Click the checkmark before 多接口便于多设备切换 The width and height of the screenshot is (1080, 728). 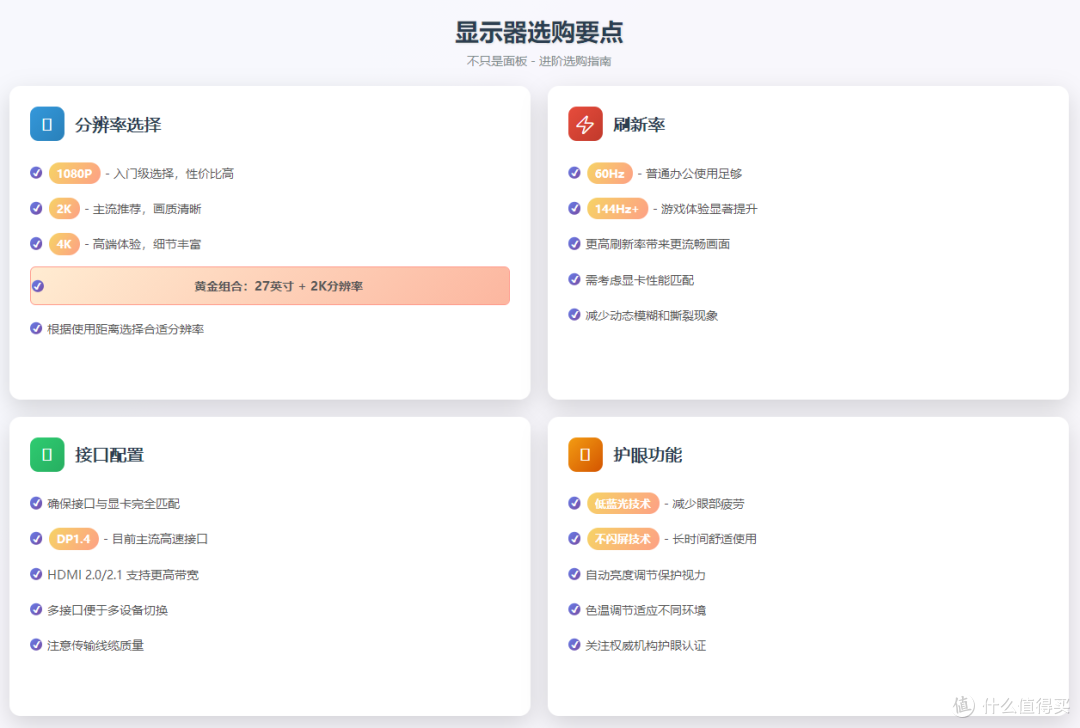click(x=37, y=610)
